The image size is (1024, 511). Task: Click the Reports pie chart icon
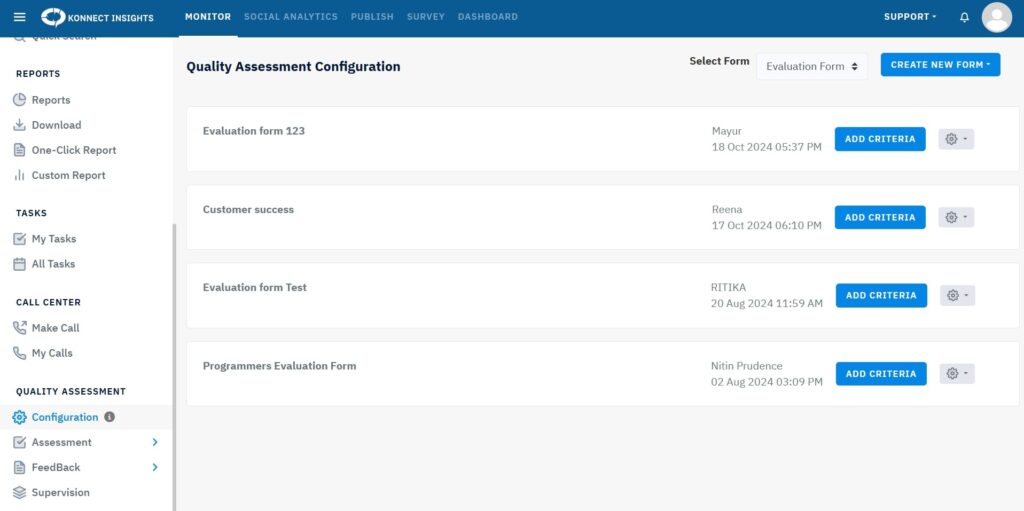20,100
